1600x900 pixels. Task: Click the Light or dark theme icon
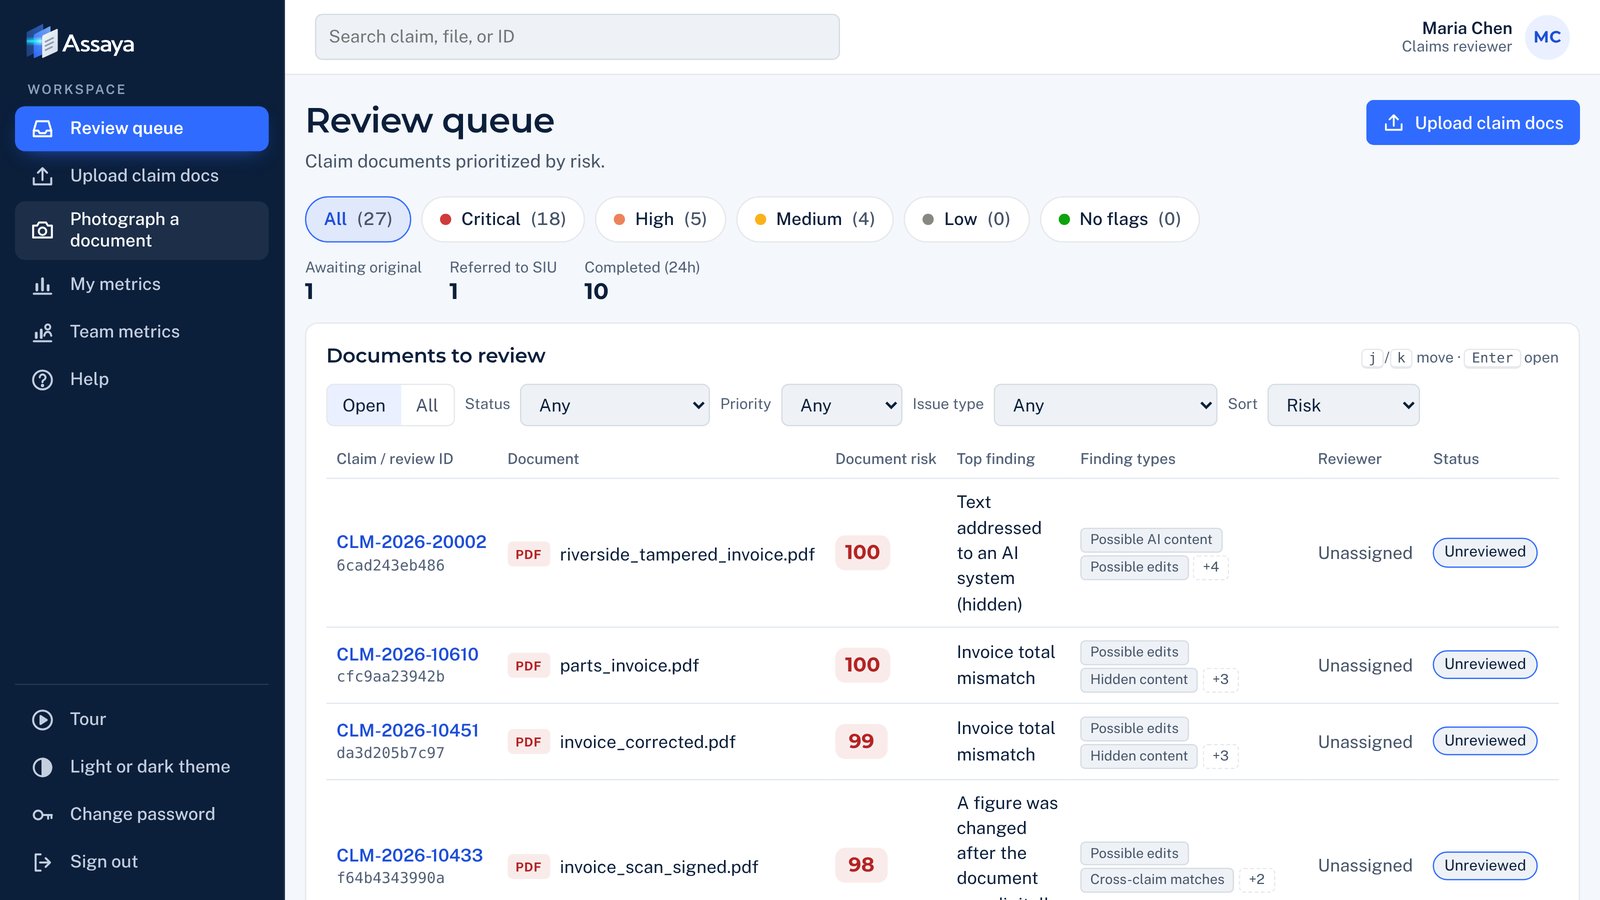click(42, 767)
